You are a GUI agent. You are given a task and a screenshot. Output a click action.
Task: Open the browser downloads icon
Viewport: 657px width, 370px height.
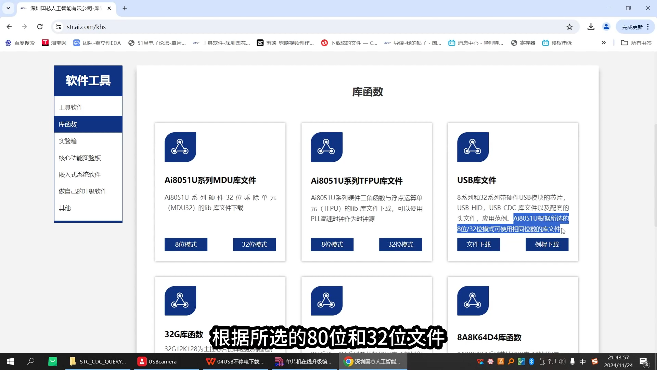pos(590,27)
